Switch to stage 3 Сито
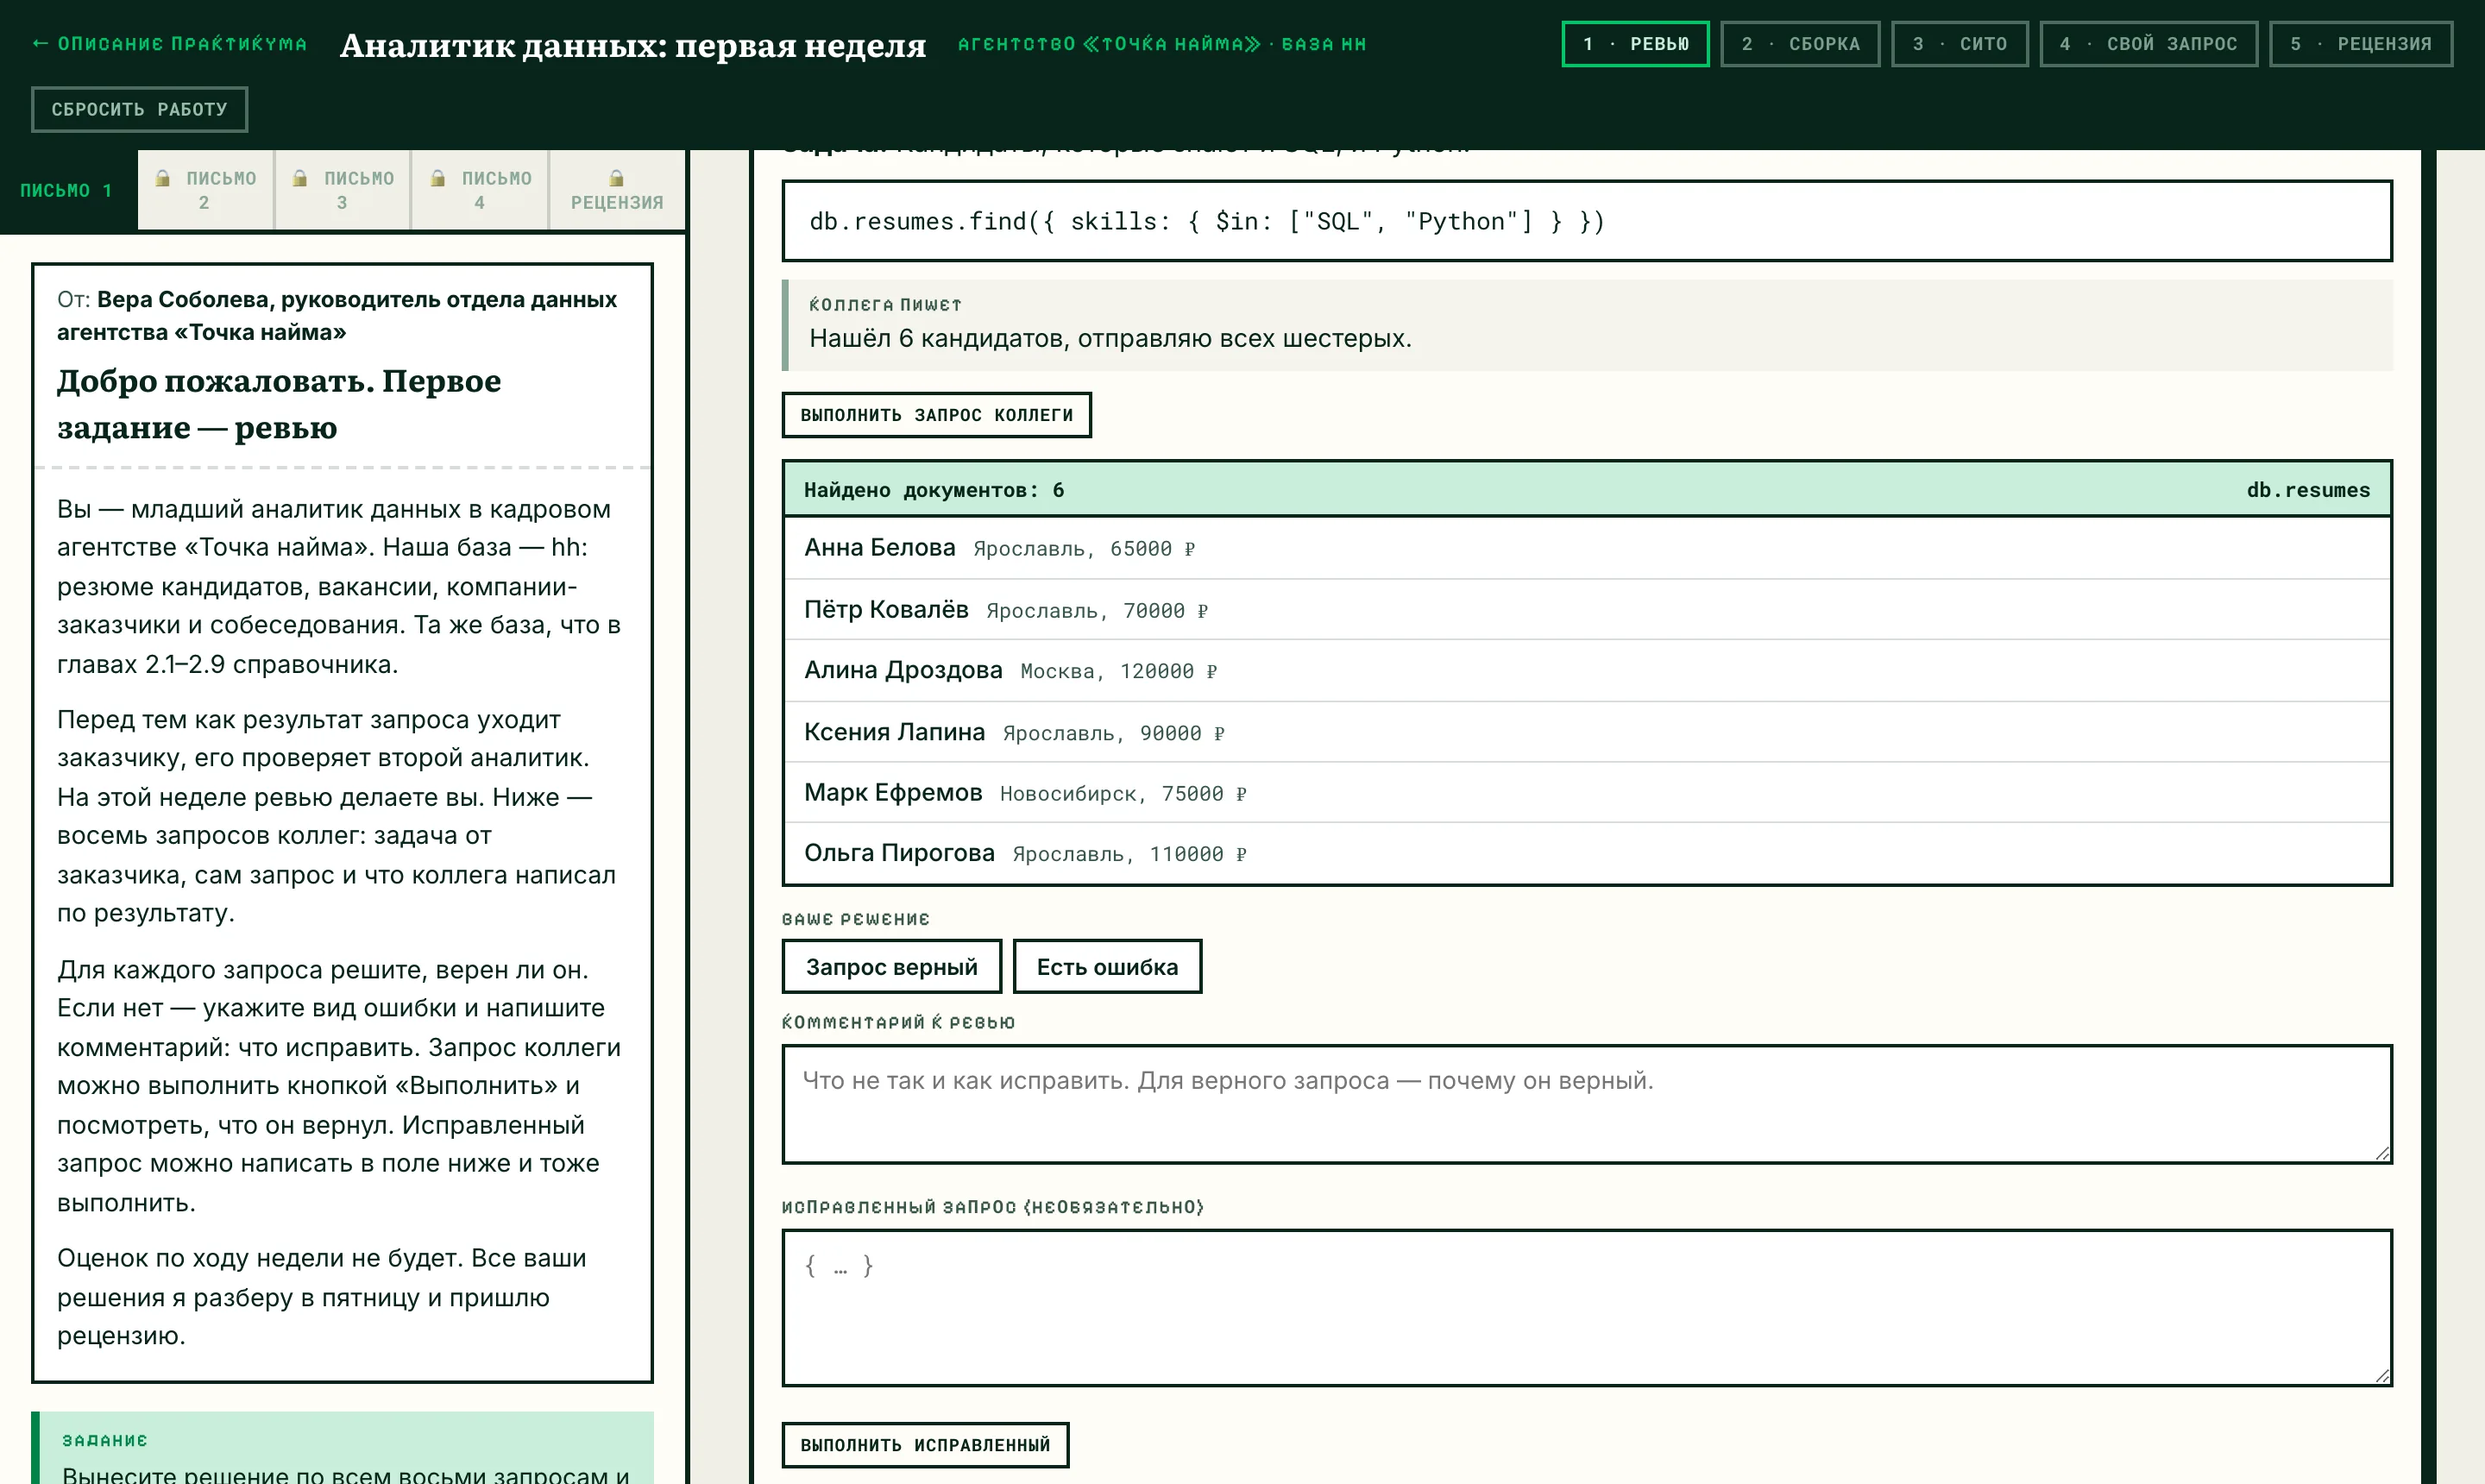The width and height of the screenshot is (2485, 1484). click(1960, 44)
